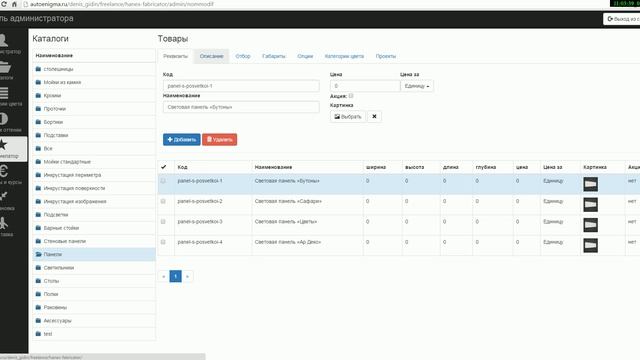The image size is (640, 360).
Task: Toggle the Акция checkbox
Action: point(351,96)
